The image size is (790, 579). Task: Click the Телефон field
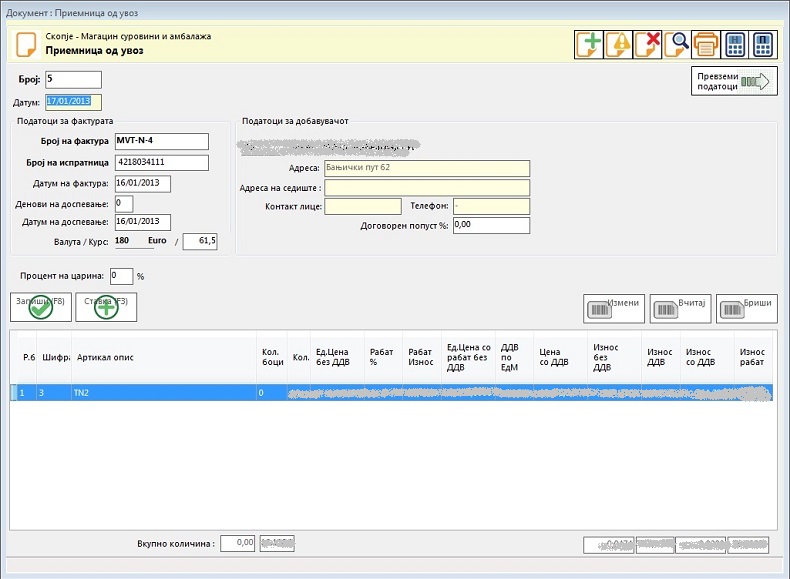click(x=491, y=206)
